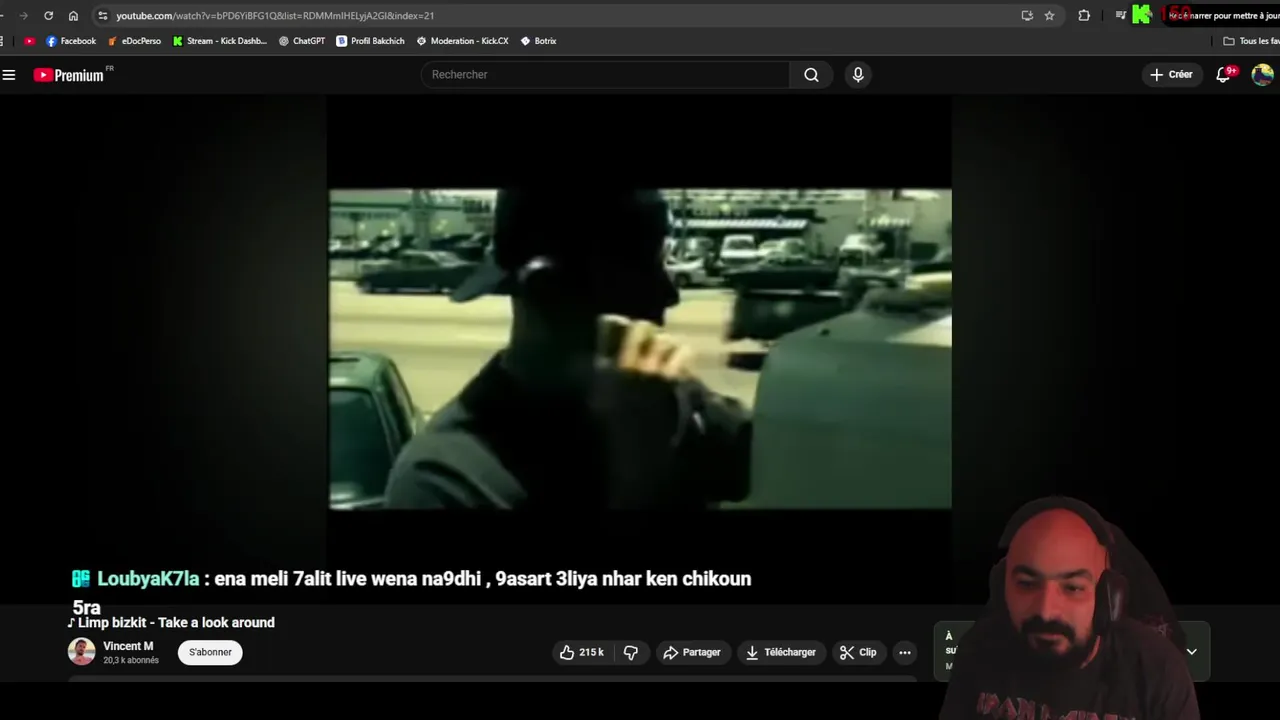1280x720 pixels.
Task: Open the eDocPerso bookmark
Action: click(134, 41)
